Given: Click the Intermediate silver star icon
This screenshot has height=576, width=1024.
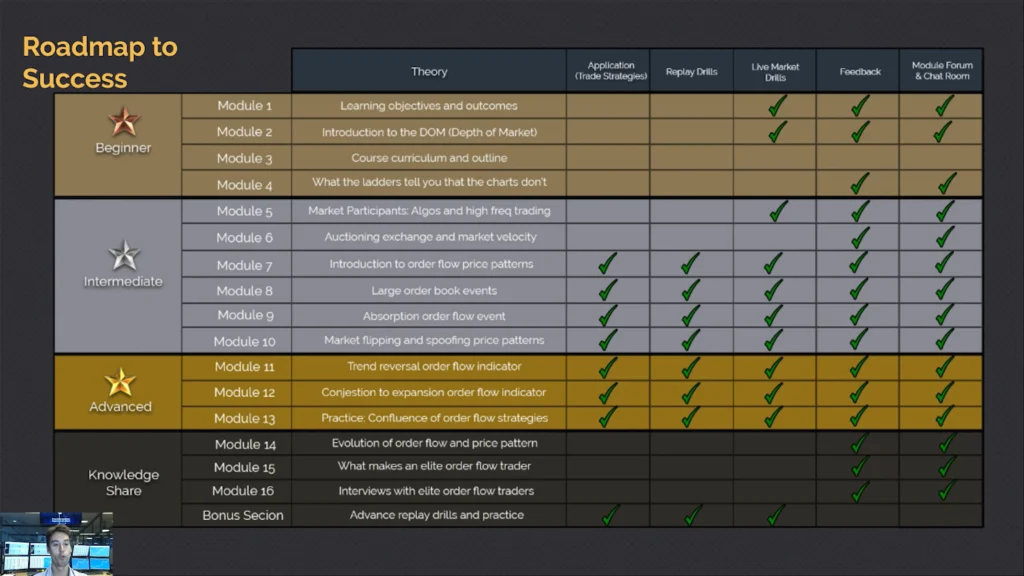Looking at the screenshot, I should click(x=123, y=255).
